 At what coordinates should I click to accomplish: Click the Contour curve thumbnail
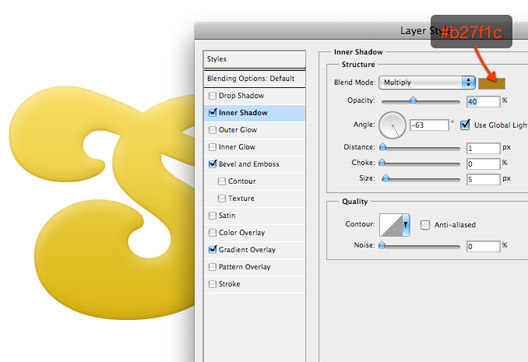[x=391, y=225]
